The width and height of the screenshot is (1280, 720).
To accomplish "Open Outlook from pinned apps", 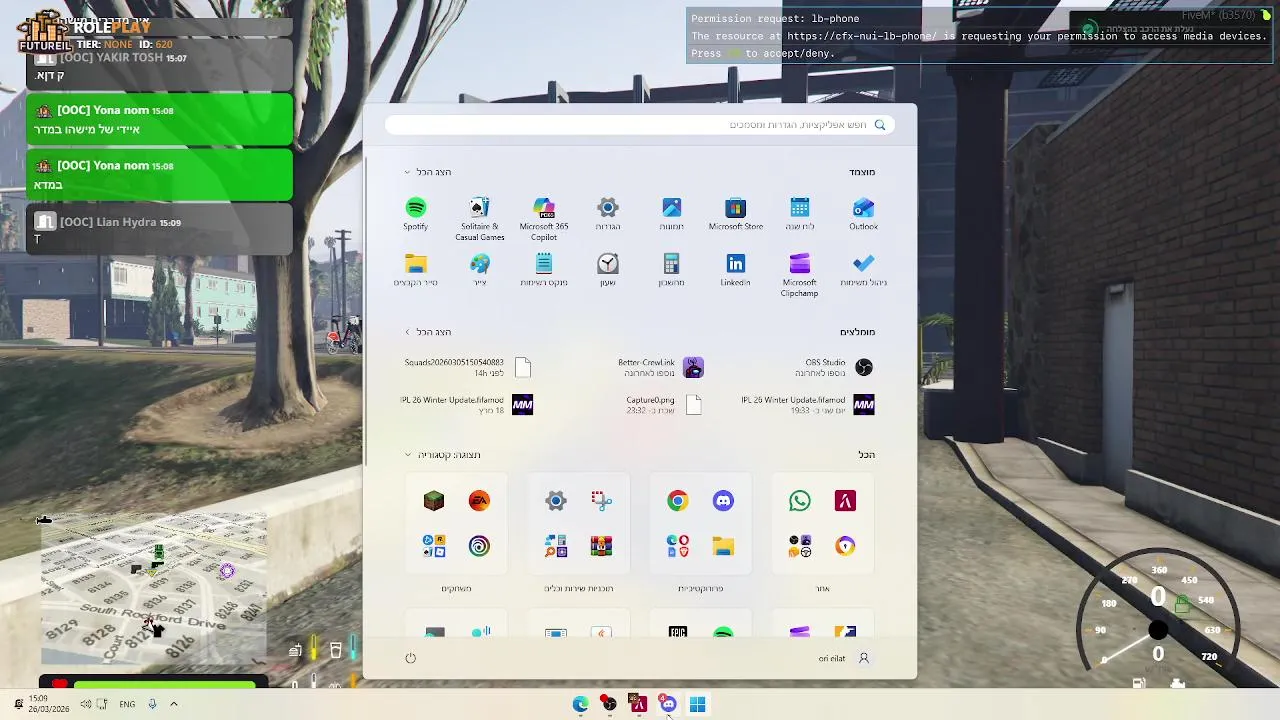I will click(x=863, y=214).
